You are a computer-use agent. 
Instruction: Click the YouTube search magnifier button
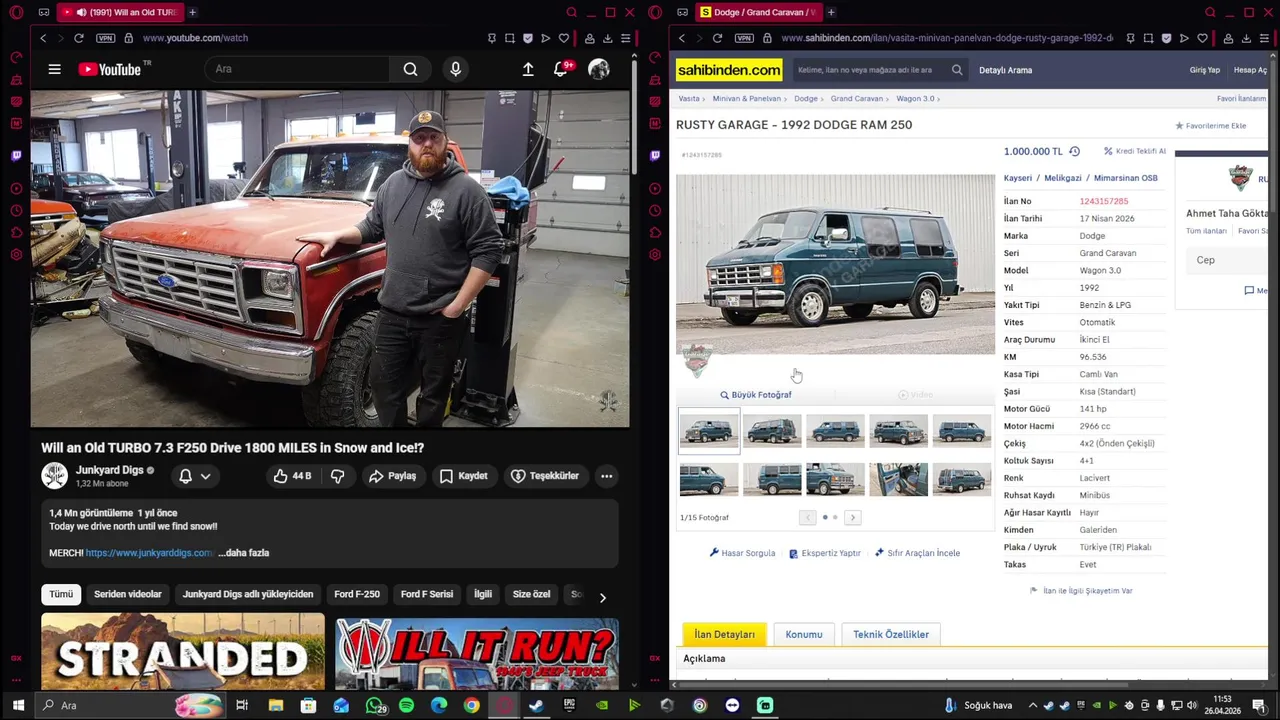[411, 69]
